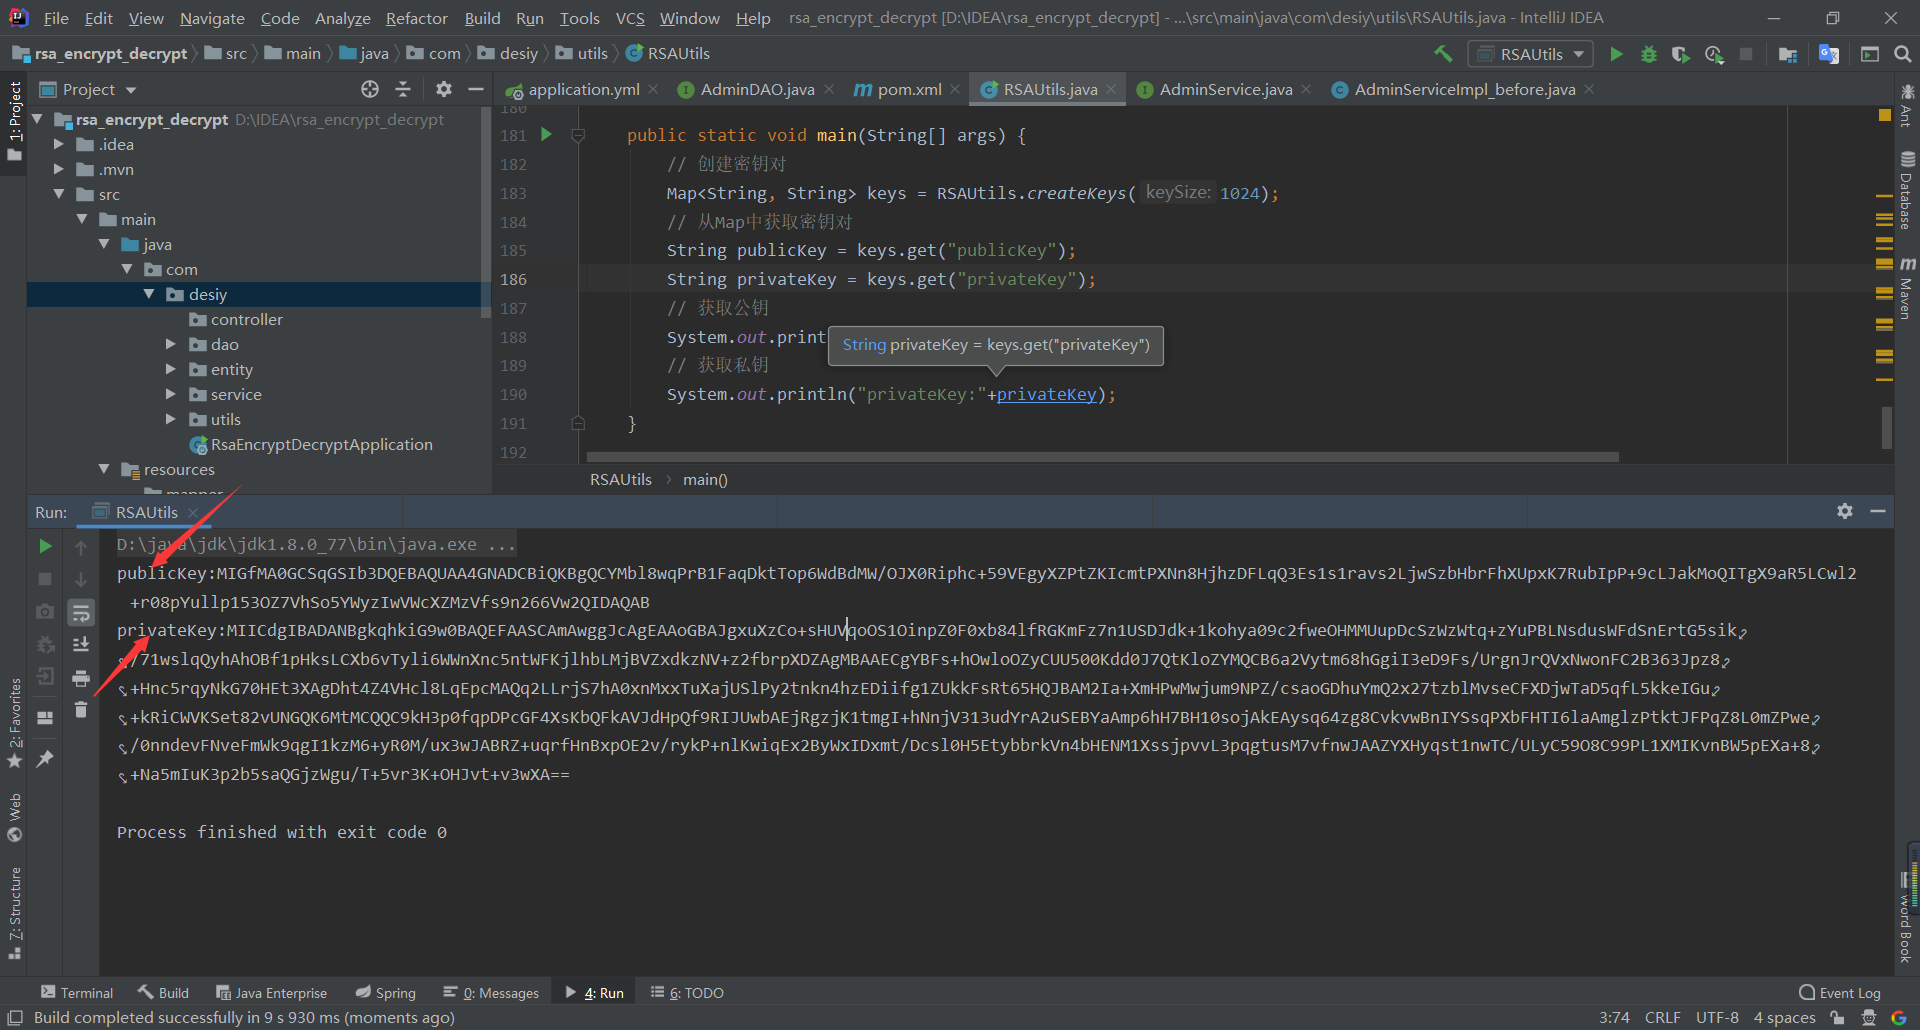Click the editor horizontal scrollbar
The width and height of the screenshot is (1920, 1030).
[1103, 457]
